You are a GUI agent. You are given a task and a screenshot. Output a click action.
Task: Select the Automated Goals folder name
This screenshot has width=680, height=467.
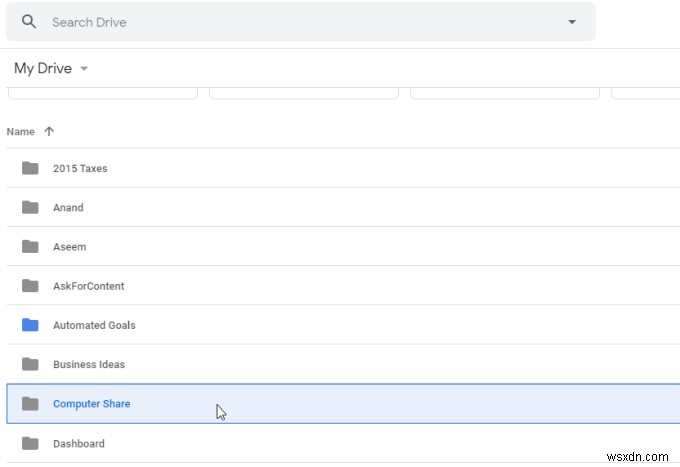click(94, 325)
